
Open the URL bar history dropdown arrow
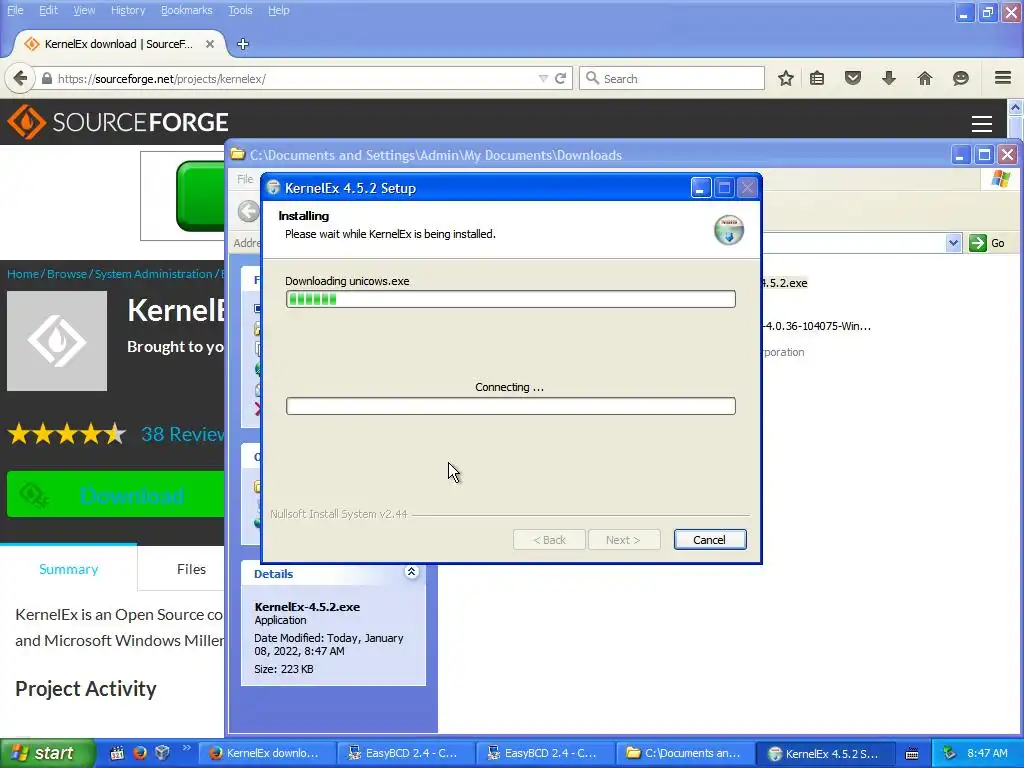(543, 78)
